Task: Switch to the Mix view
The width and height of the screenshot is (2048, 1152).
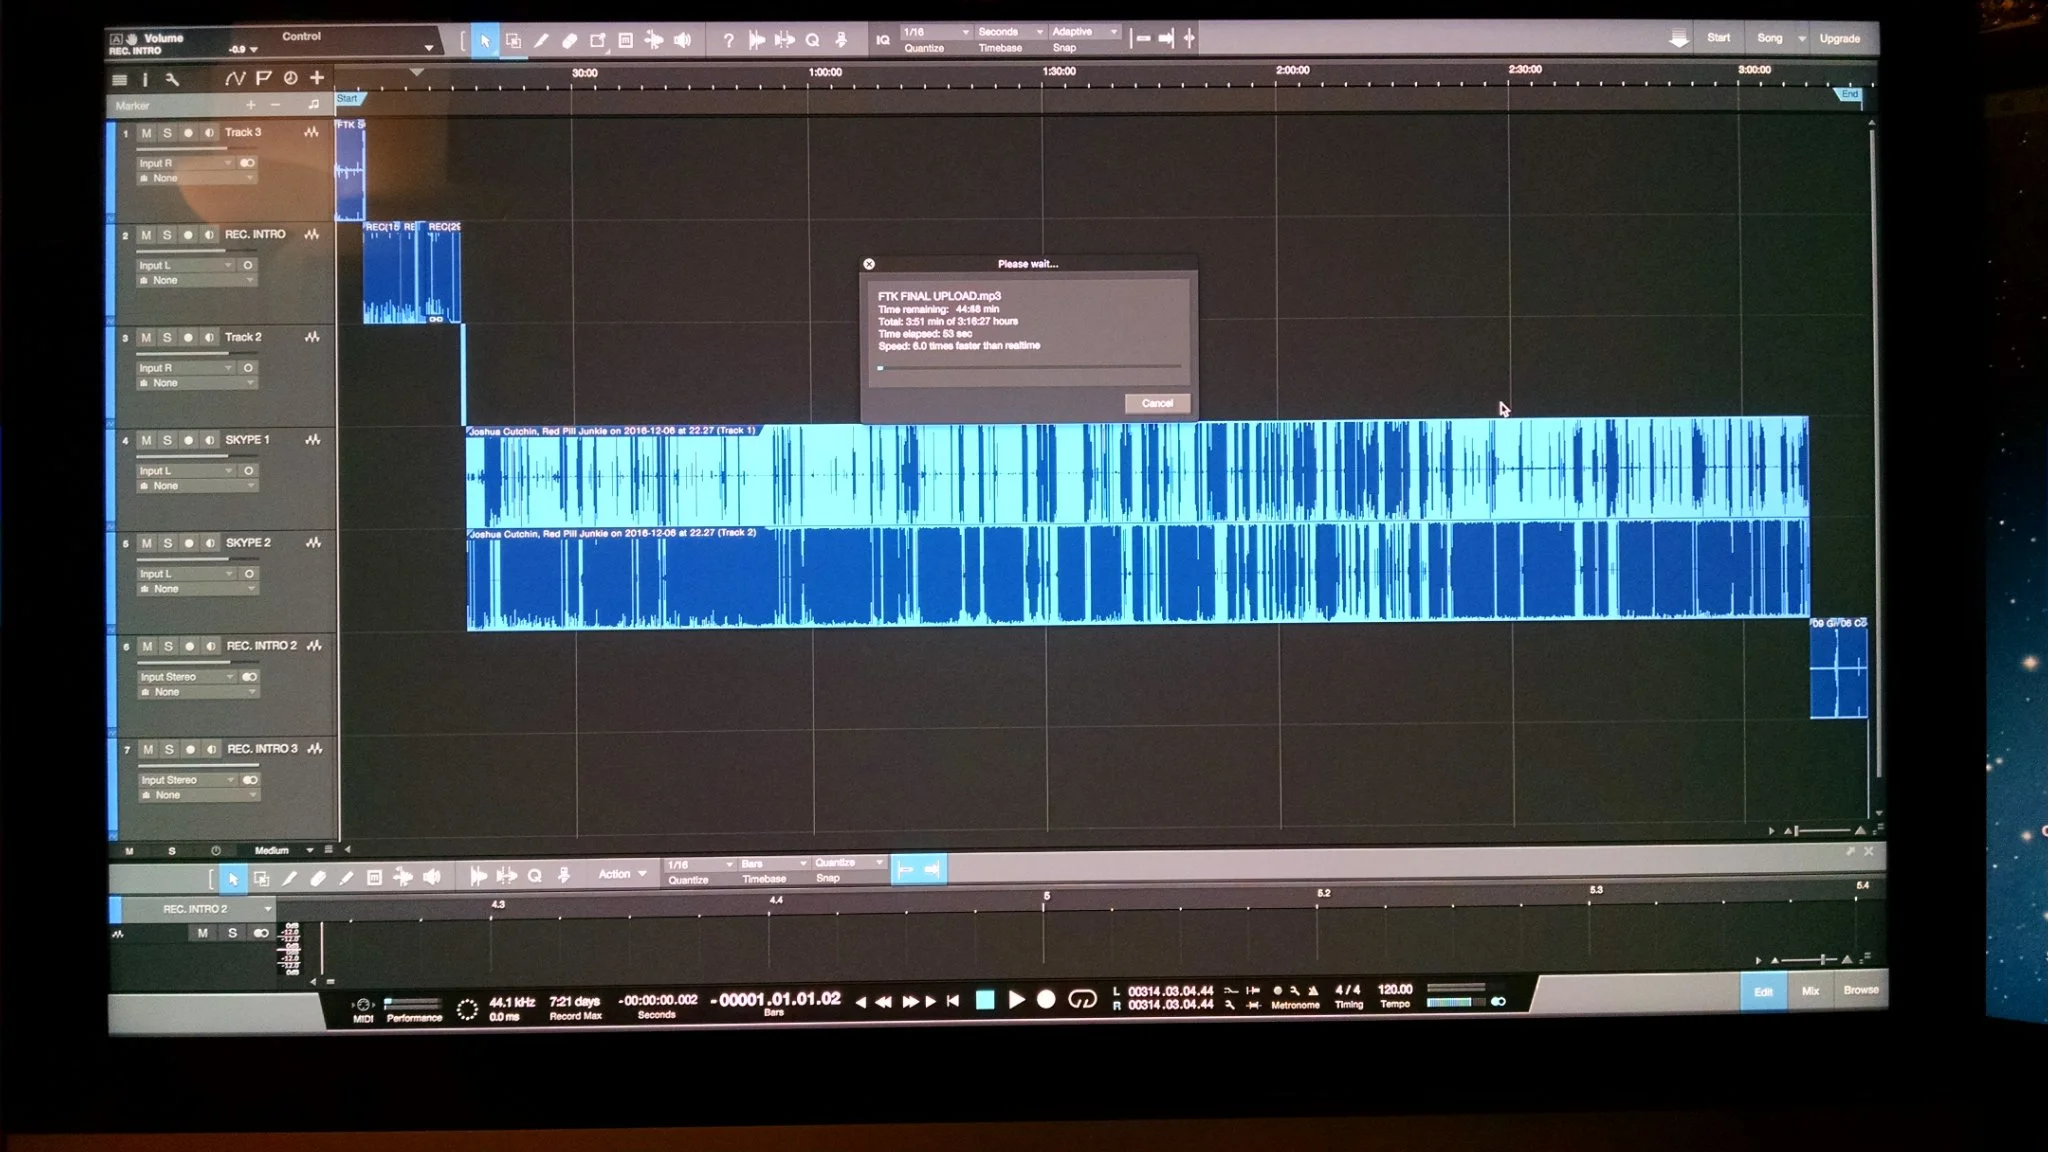Action: (1810, 991)
